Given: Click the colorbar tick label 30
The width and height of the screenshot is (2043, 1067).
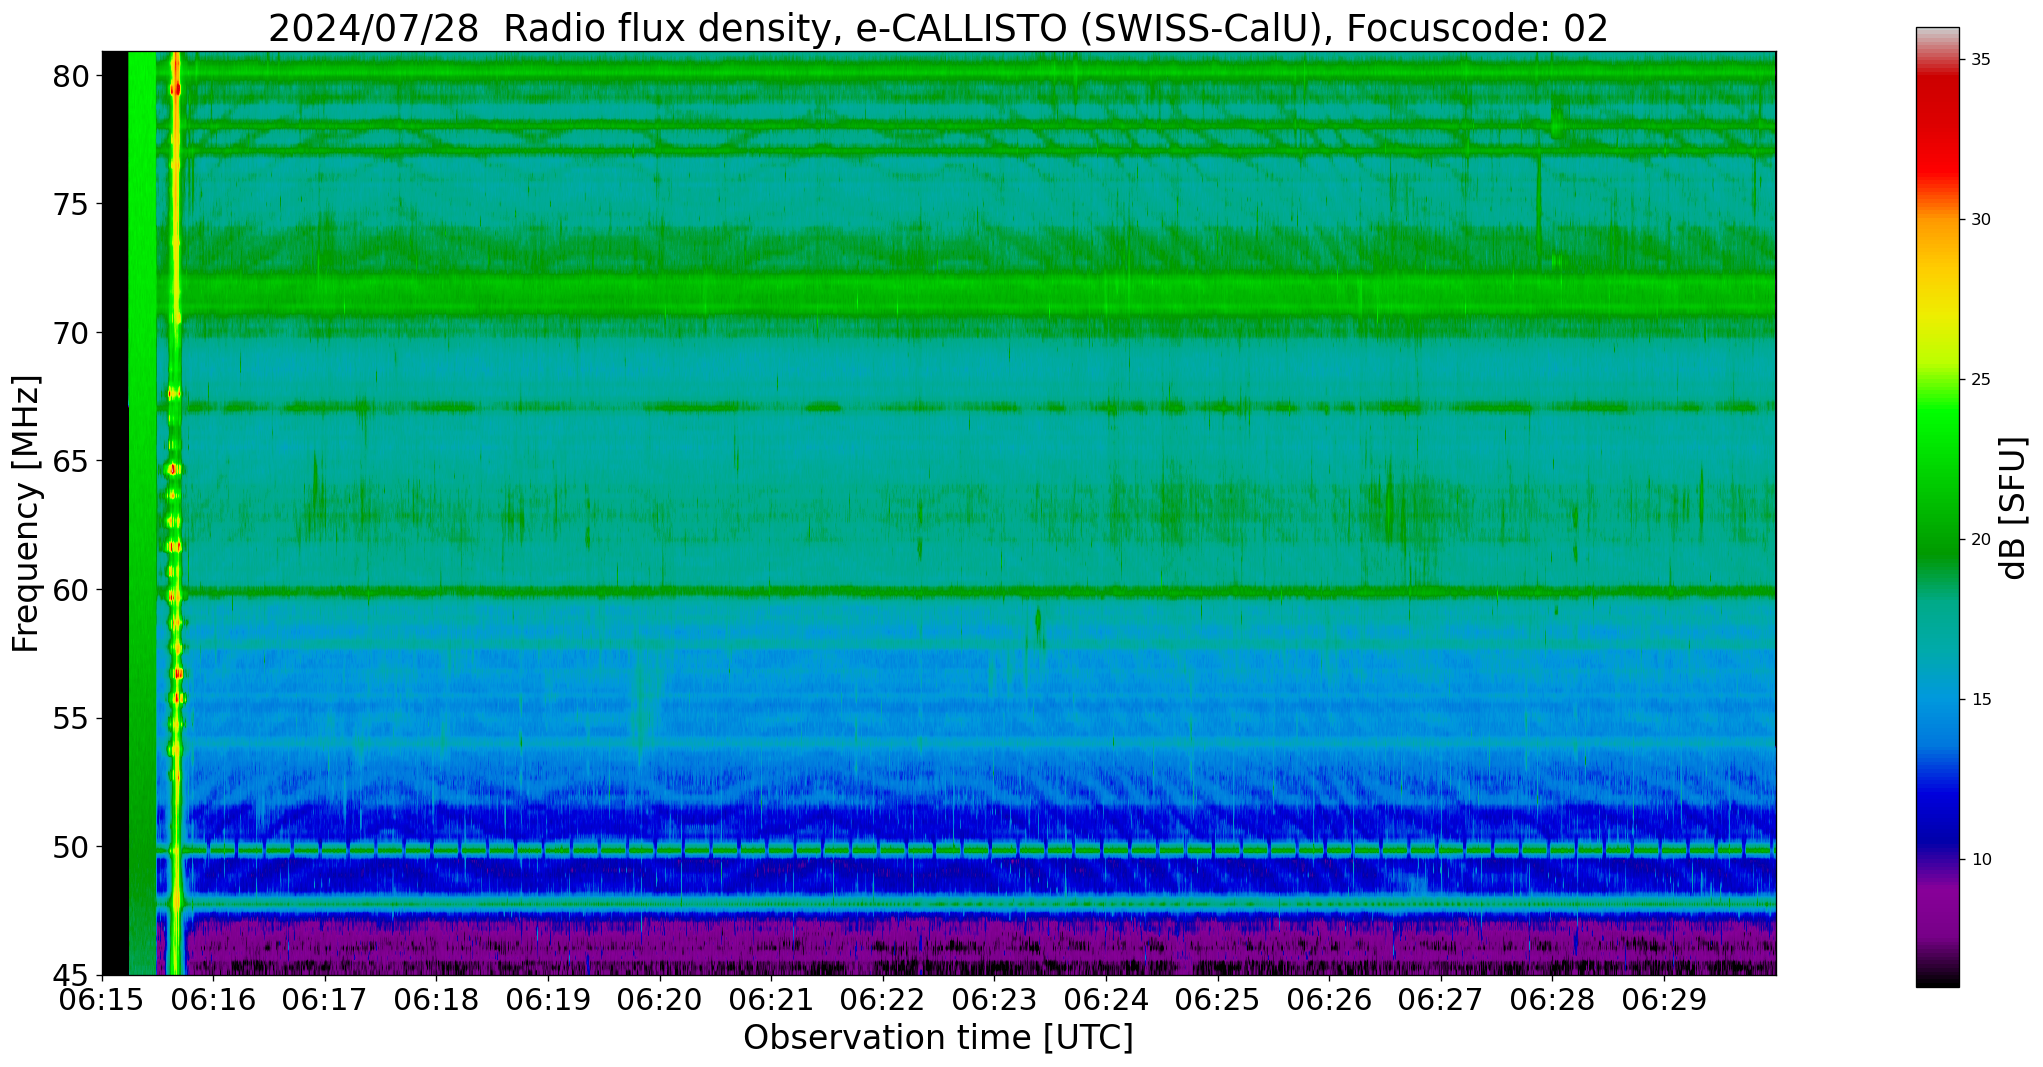Looking at the screenshot, I should pos(1981,220).
